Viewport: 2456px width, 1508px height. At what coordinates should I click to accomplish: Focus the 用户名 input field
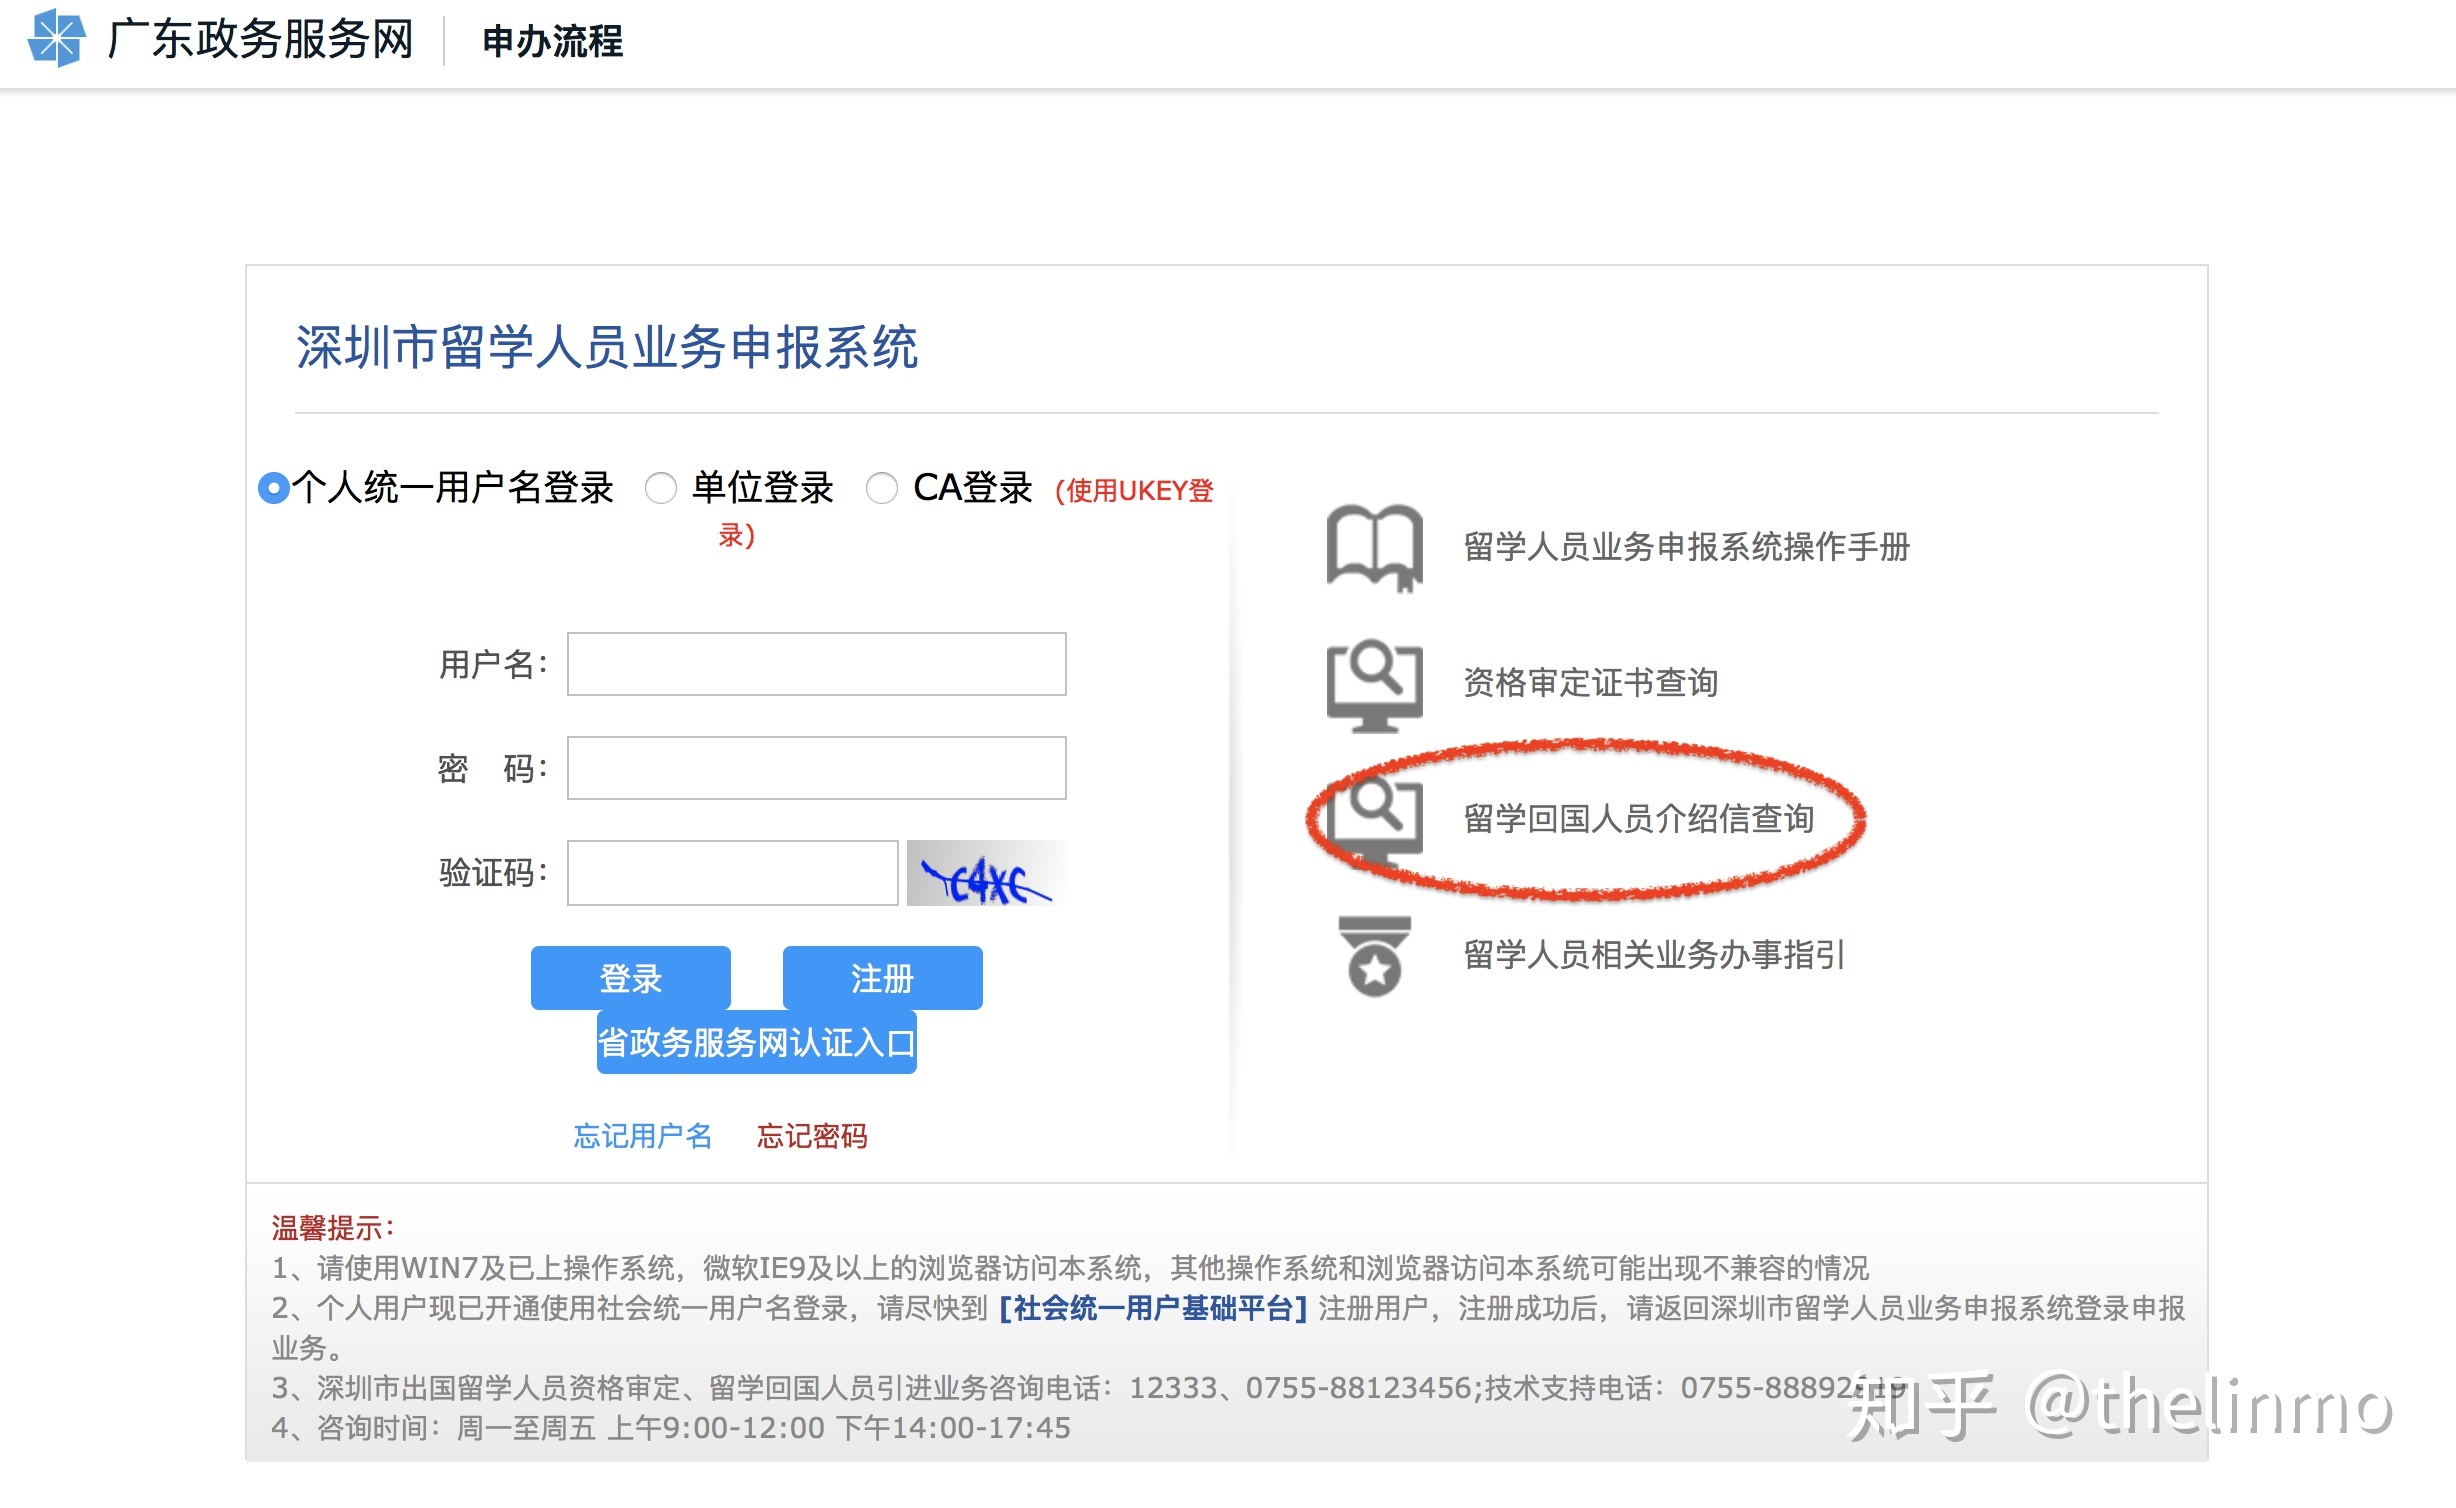[816, 664]
